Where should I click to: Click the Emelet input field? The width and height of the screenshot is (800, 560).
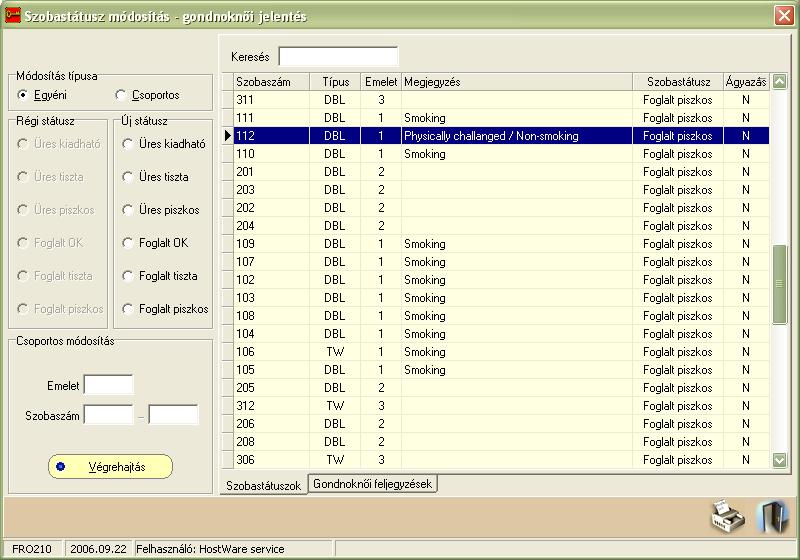pos(109,385)
